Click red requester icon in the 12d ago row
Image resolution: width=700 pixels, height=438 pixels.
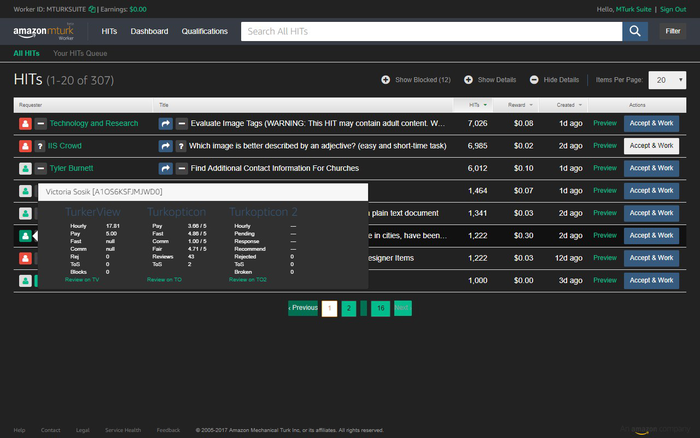click(25, 258)
